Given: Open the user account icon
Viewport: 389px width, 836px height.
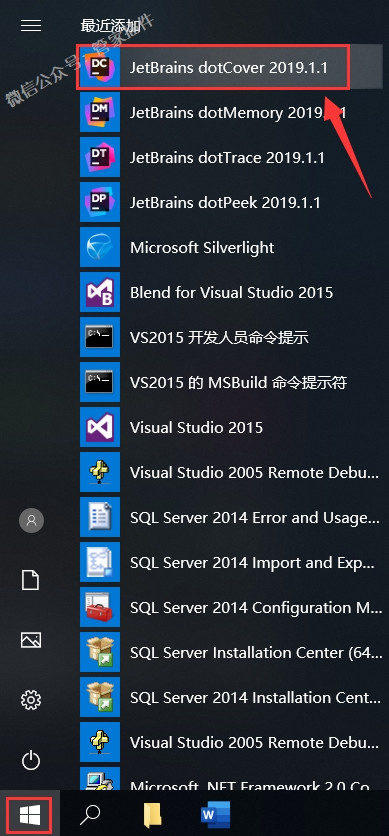Looking at the screenshot, I should click(x=31, y=520).
